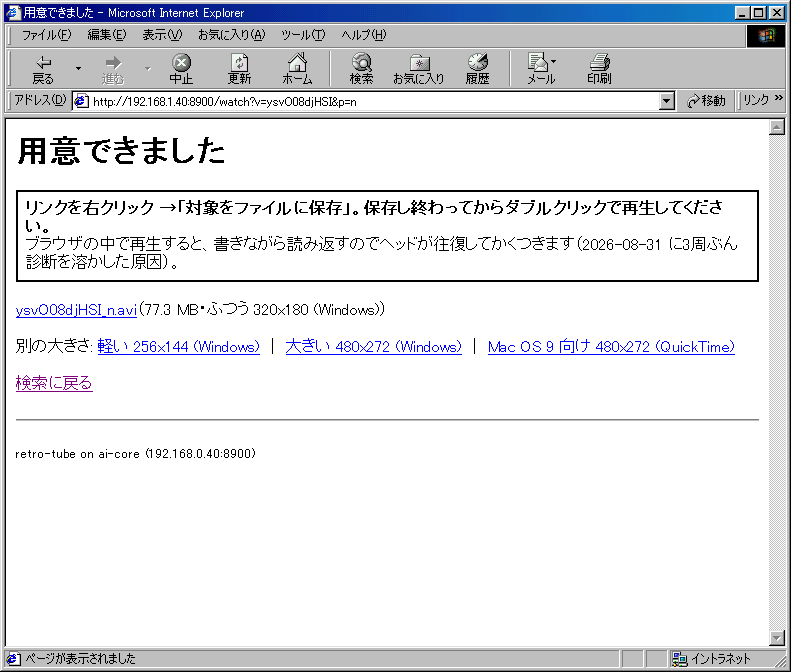
Task: Print the page with 印刷 button
Action: tap(599, 69)
